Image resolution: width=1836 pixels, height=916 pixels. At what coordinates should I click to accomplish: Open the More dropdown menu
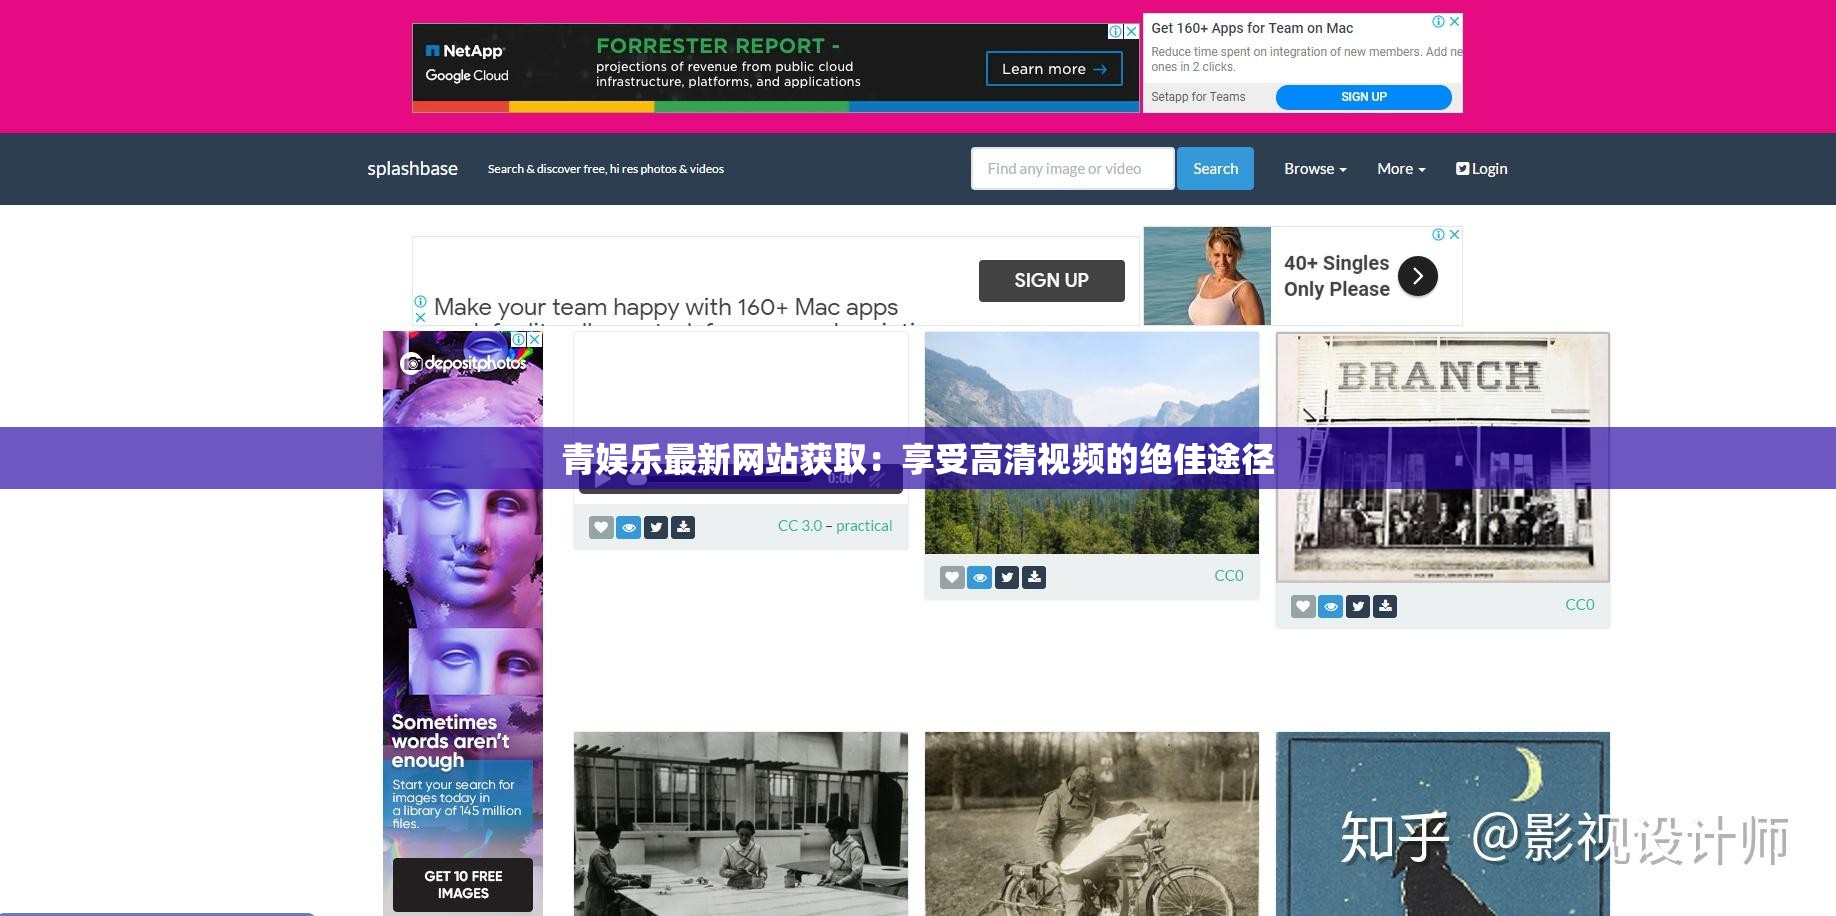(1400, 168)
